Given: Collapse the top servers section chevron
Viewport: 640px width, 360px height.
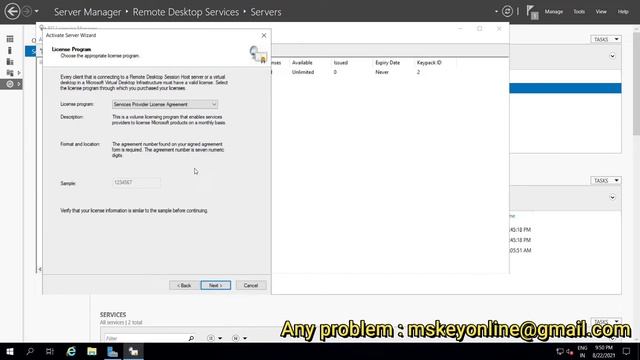Looking at the screenshot, I should click(x=612, y=56).
